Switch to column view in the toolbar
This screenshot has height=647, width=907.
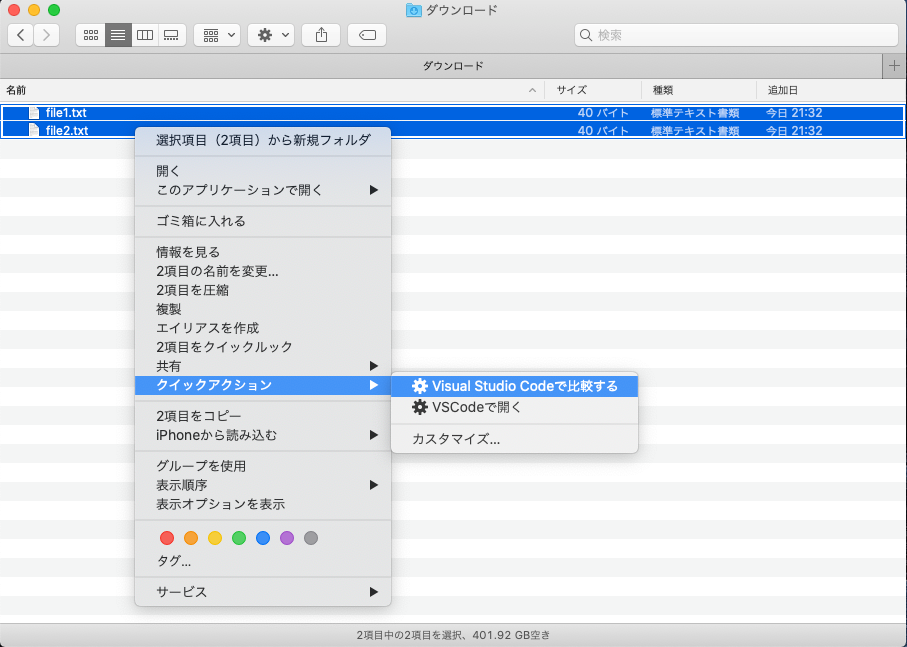coord(144,35)
